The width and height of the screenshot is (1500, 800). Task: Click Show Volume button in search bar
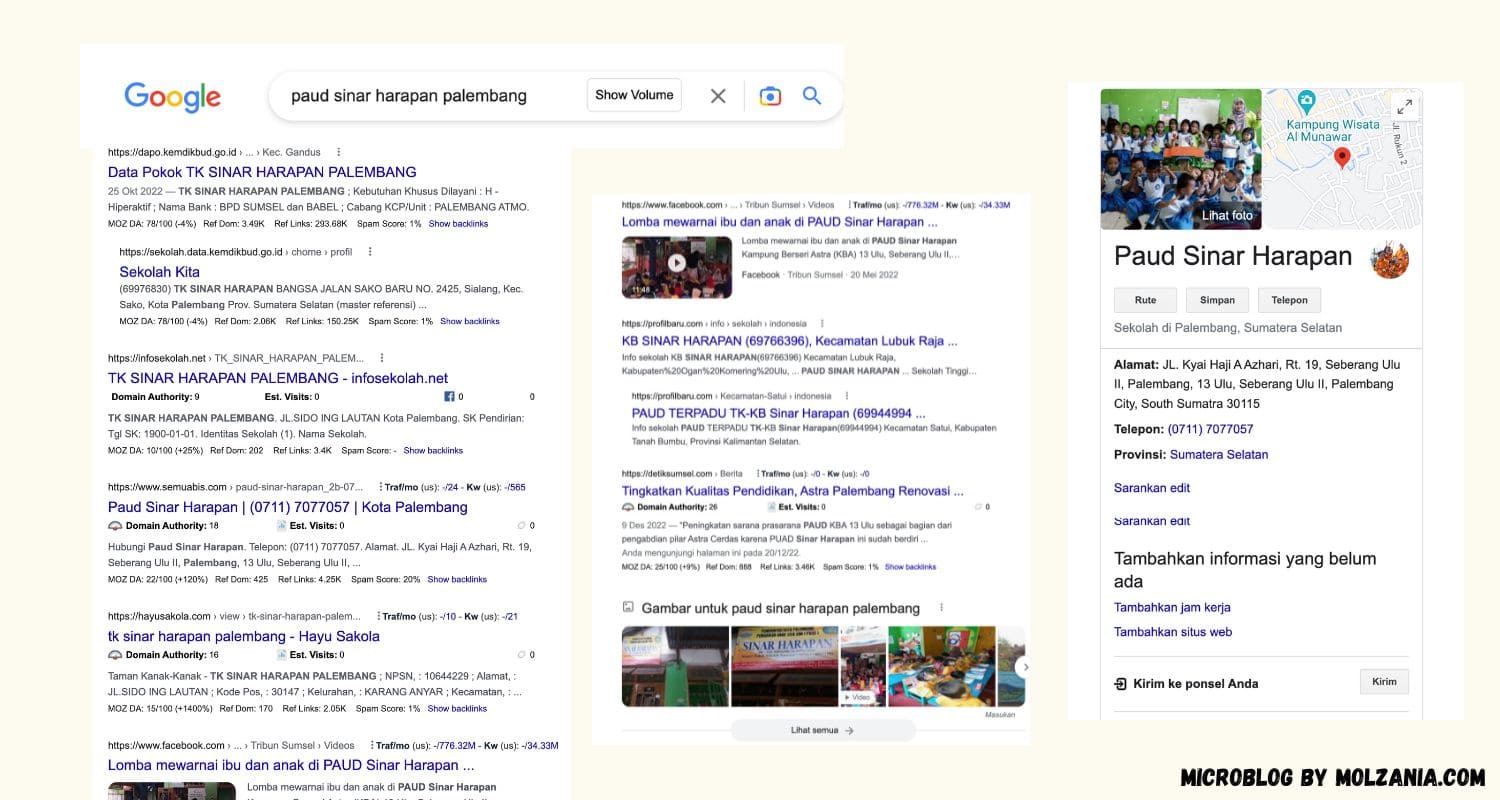[634, 95]
